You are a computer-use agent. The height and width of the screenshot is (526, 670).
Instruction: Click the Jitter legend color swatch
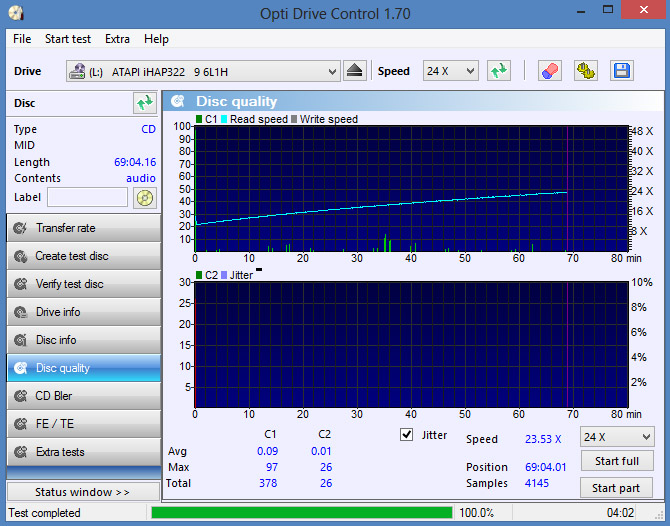click(224, 275)
